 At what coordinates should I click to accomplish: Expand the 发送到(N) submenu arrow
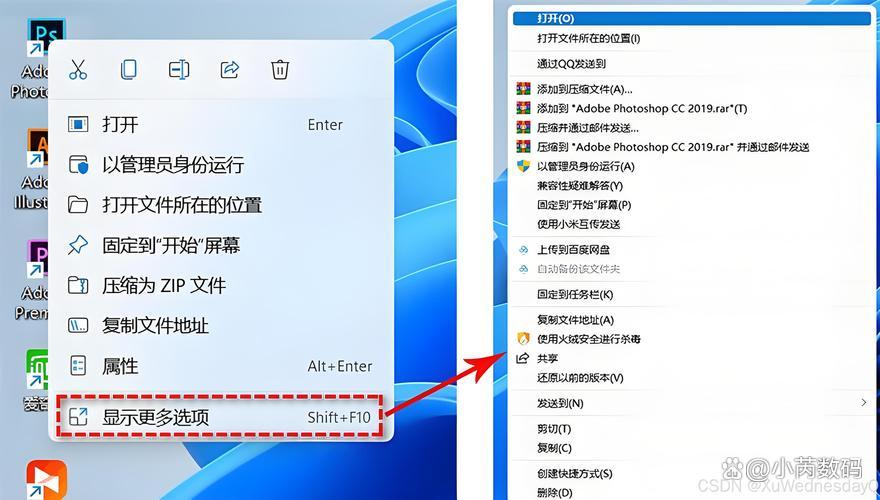[864, 402]
